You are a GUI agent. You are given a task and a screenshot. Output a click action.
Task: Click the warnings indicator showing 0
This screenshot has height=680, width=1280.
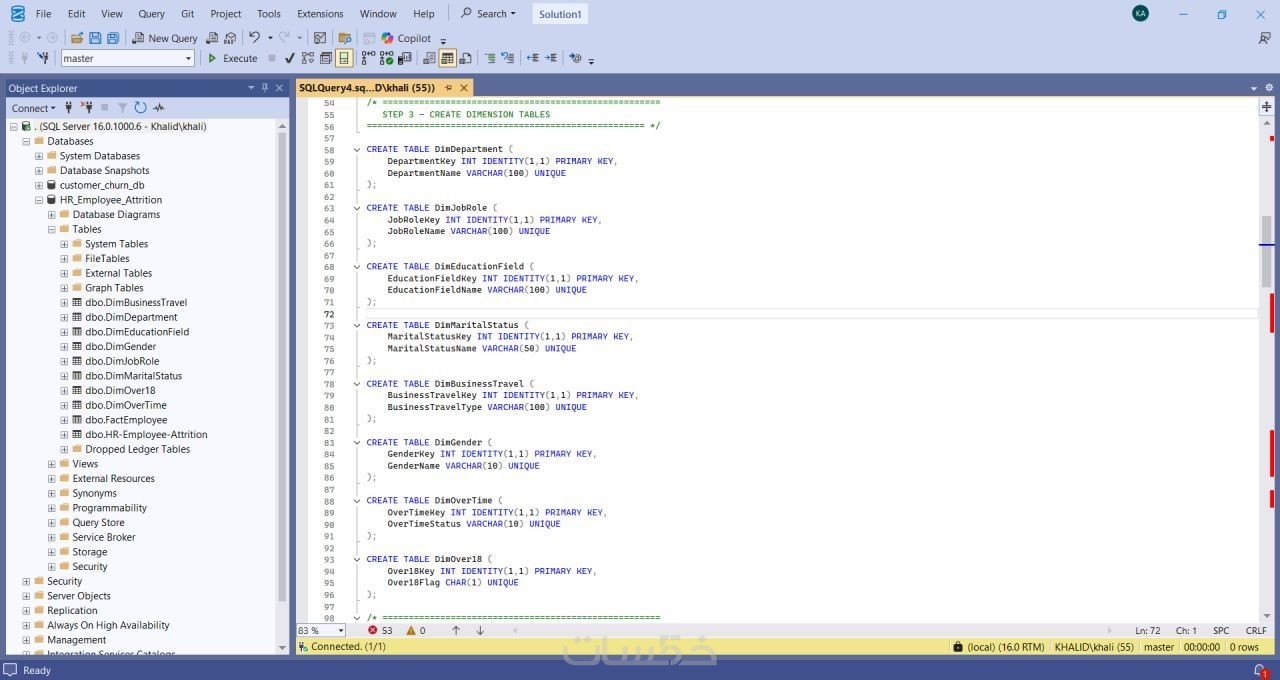[416, 631]
